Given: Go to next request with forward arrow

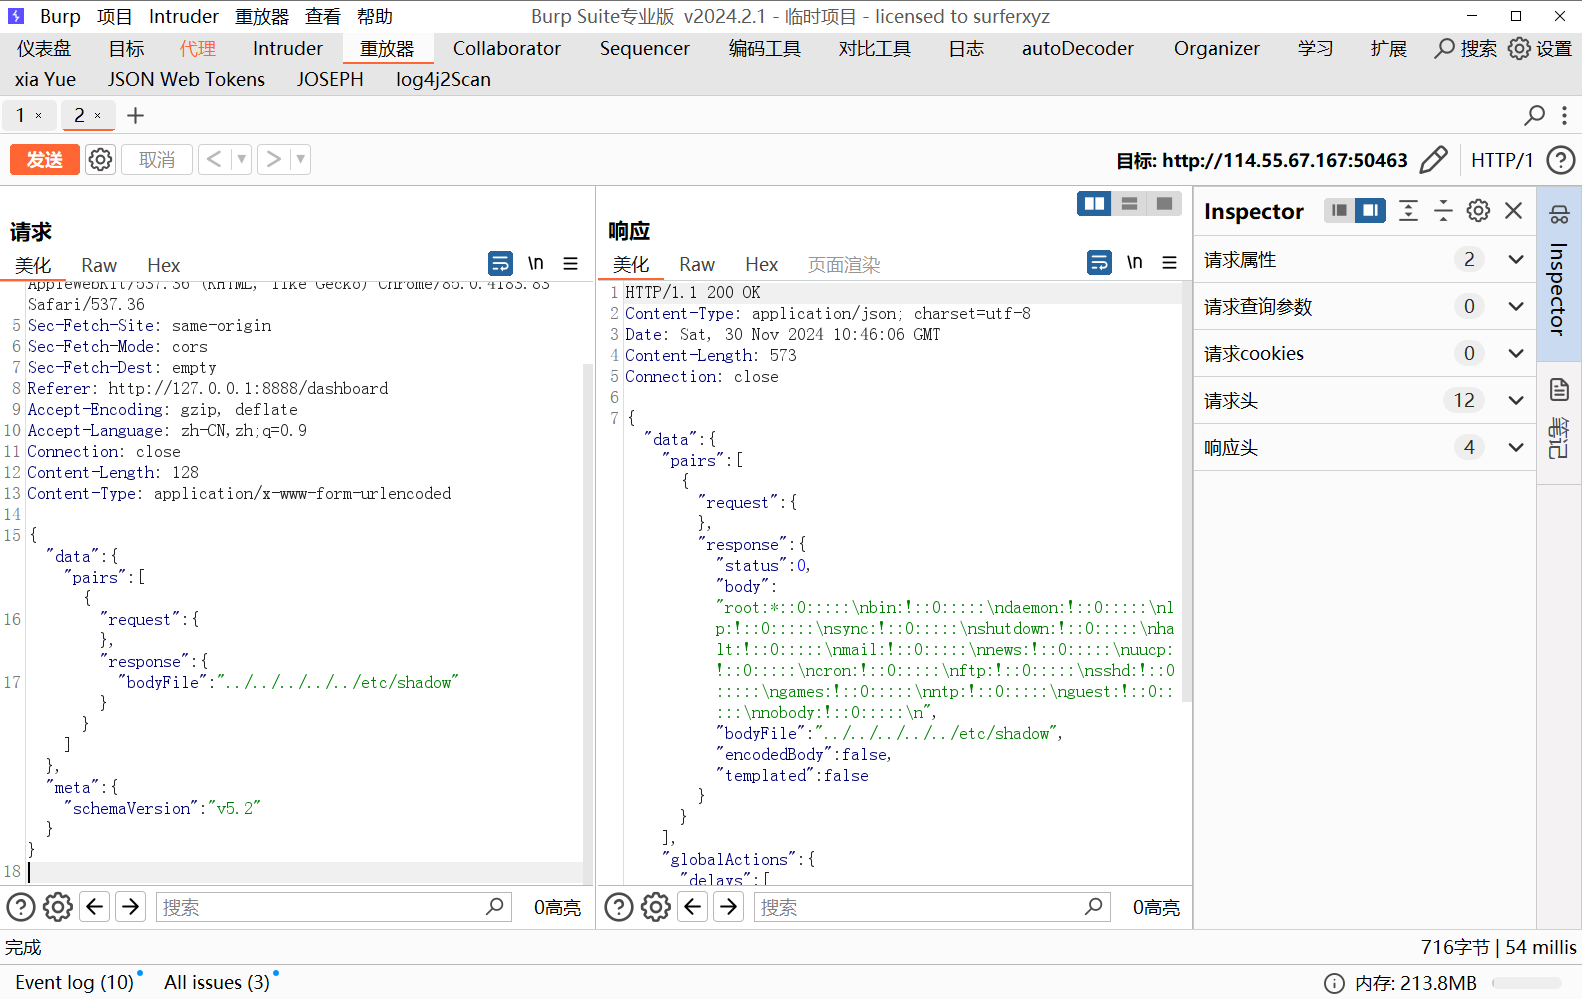Looking at the screenshot, I should pyautogui.click(x=273, y=159).
